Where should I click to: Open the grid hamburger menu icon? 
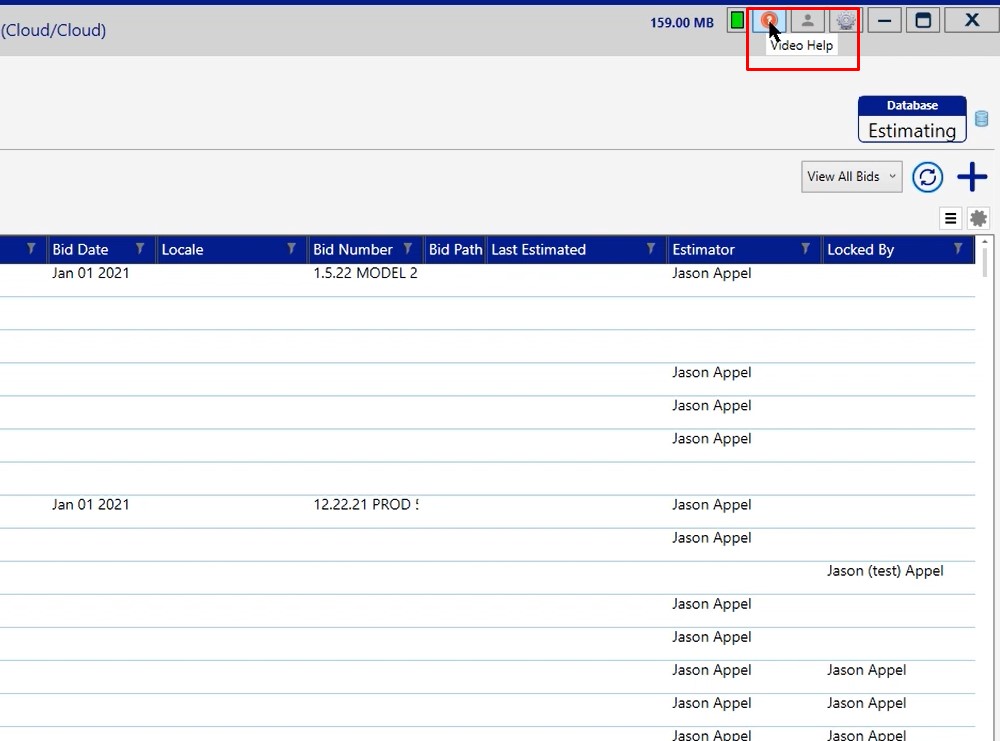click(951, 218)
